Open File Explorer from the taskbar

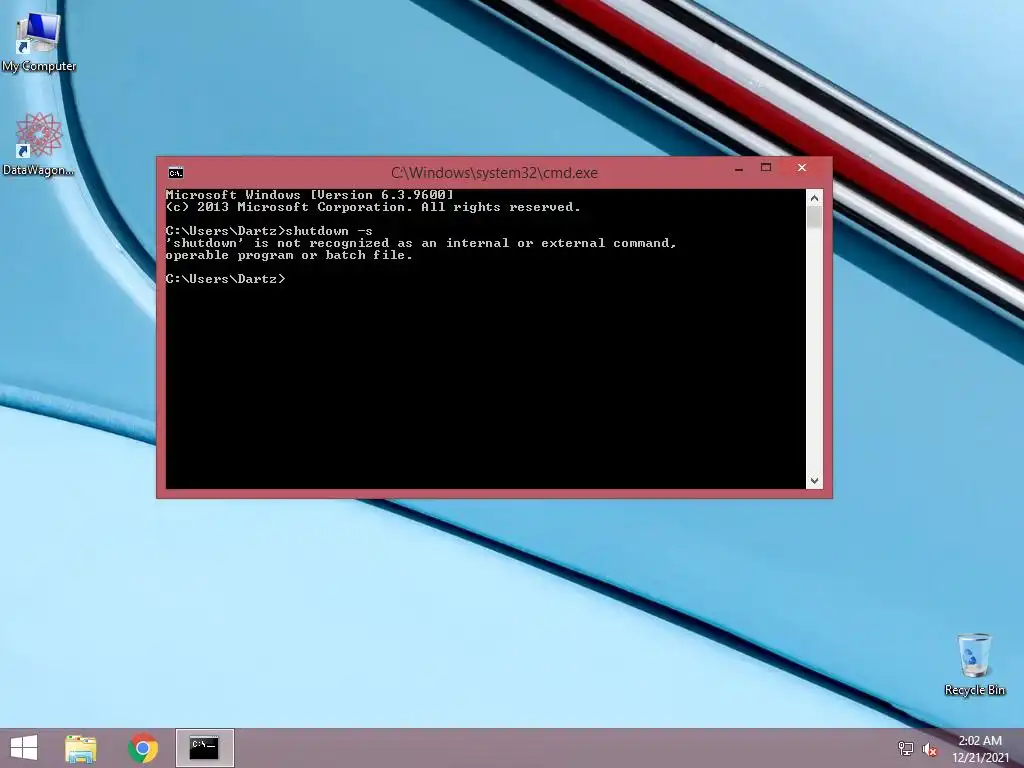point(81,748)
